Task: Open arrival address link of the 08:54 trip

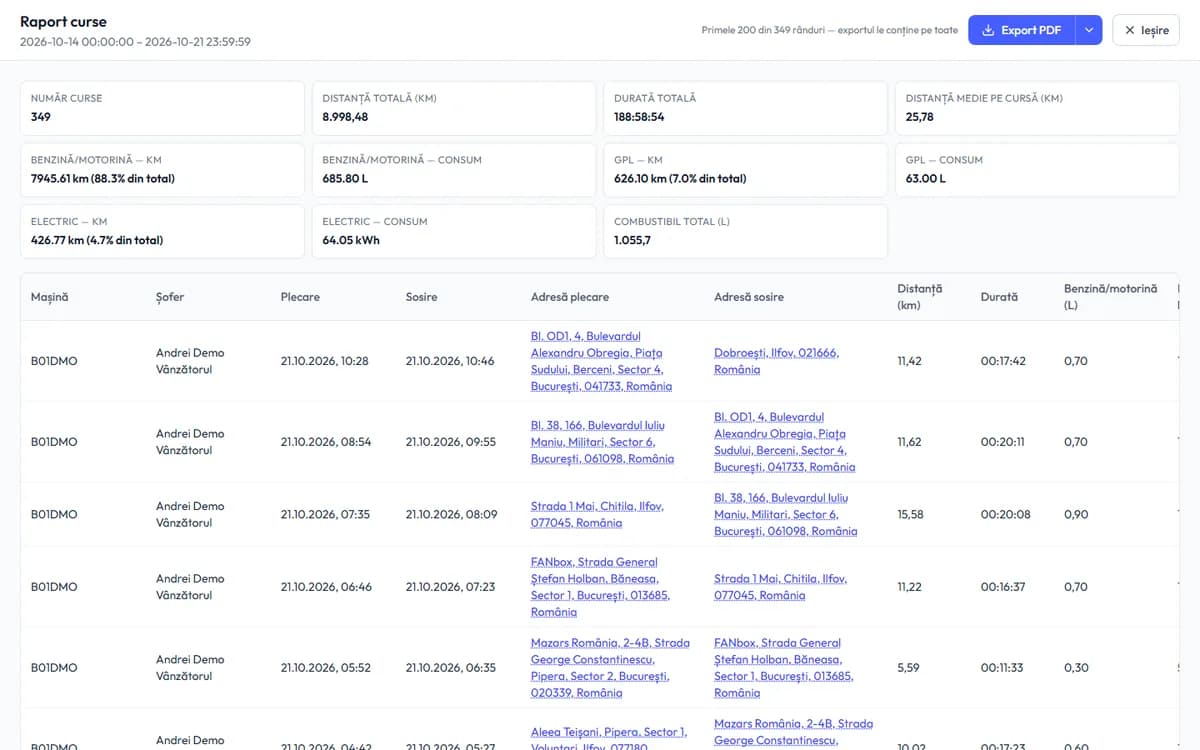Action: [x=784, y=442]
